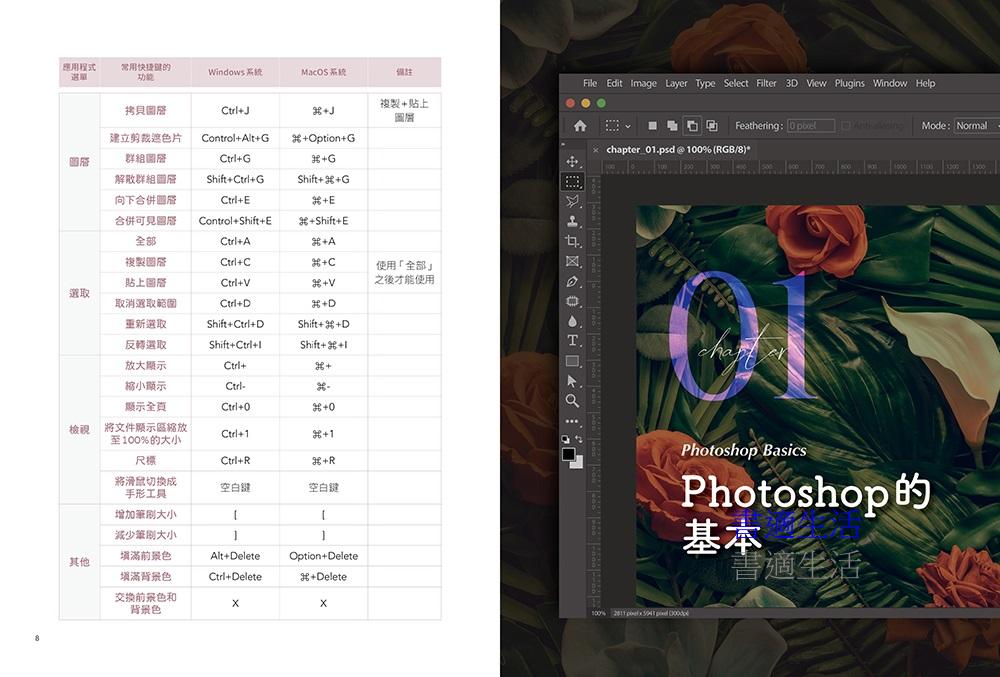Select the Pen tool
Screen dimensions: 1000x677
coord(572,281)
